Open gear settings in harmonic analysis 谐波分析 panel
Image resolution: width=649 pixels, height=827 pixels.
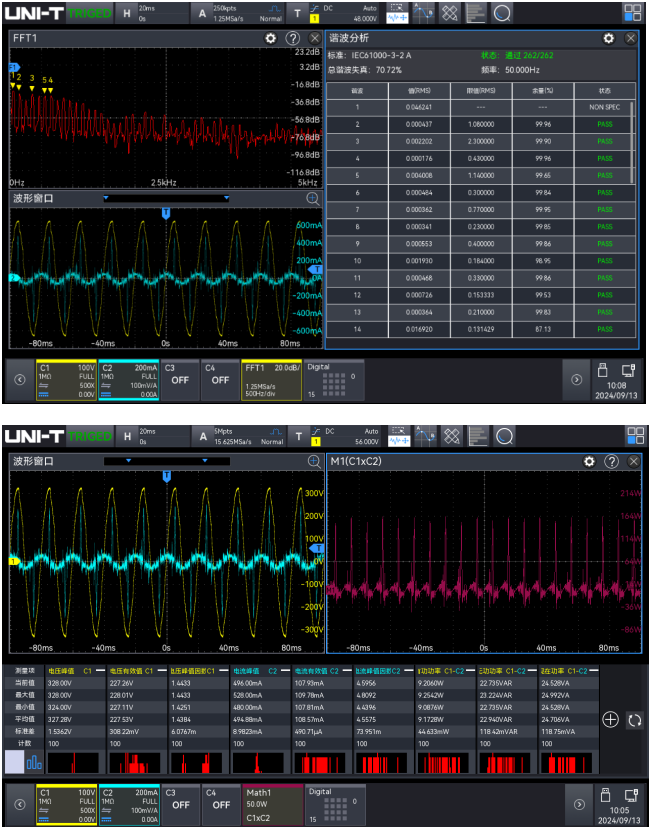608,38
